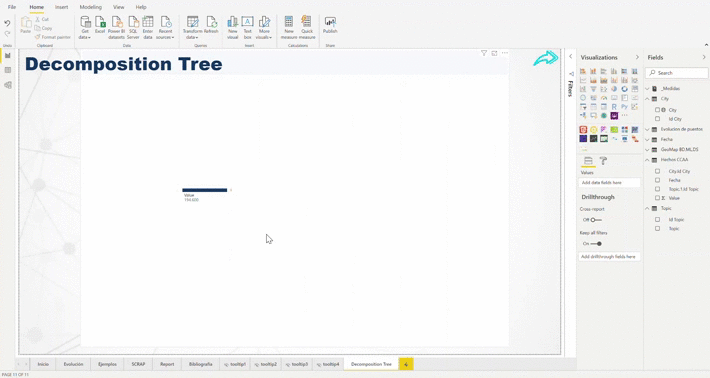710x378 pixels.
Task: Open the Modeling ribbon tab
Action: (91, 7)
